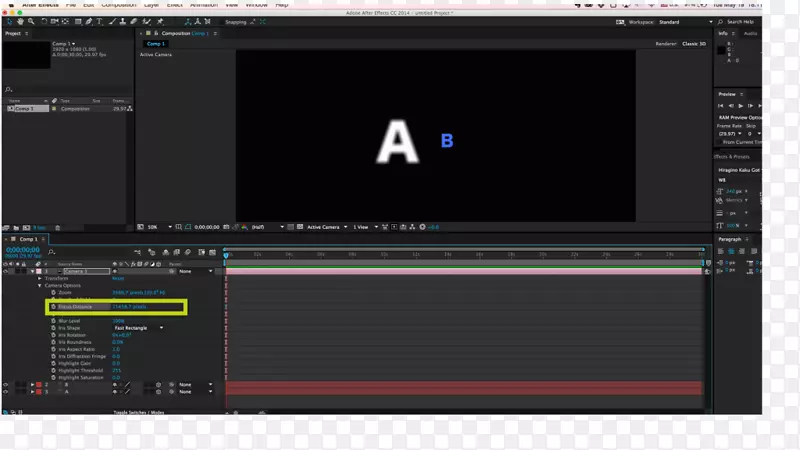Open the 1 View layout dropdown

(366, 227)
